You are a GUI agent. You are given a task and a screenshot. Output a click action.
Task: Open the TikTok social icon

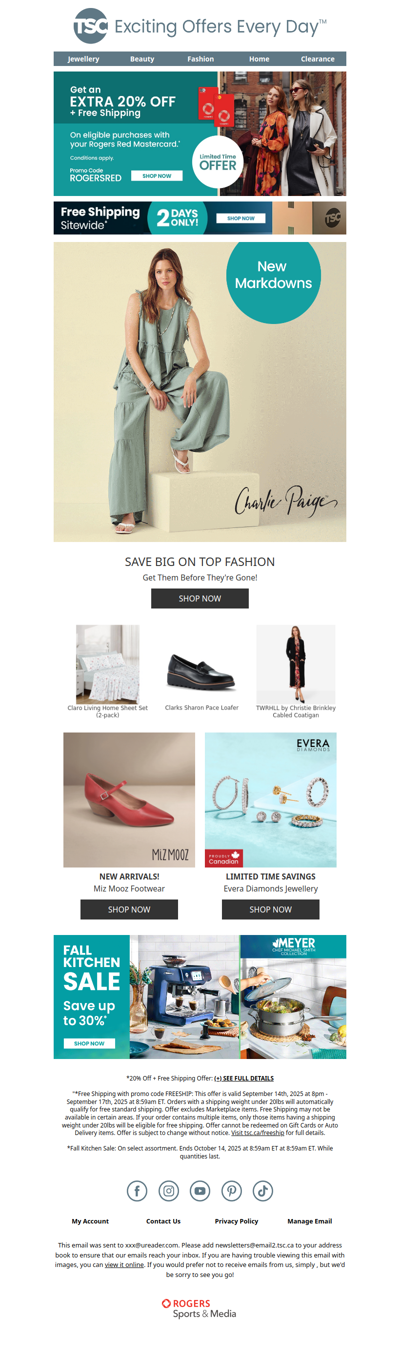tap(263, 1190)
